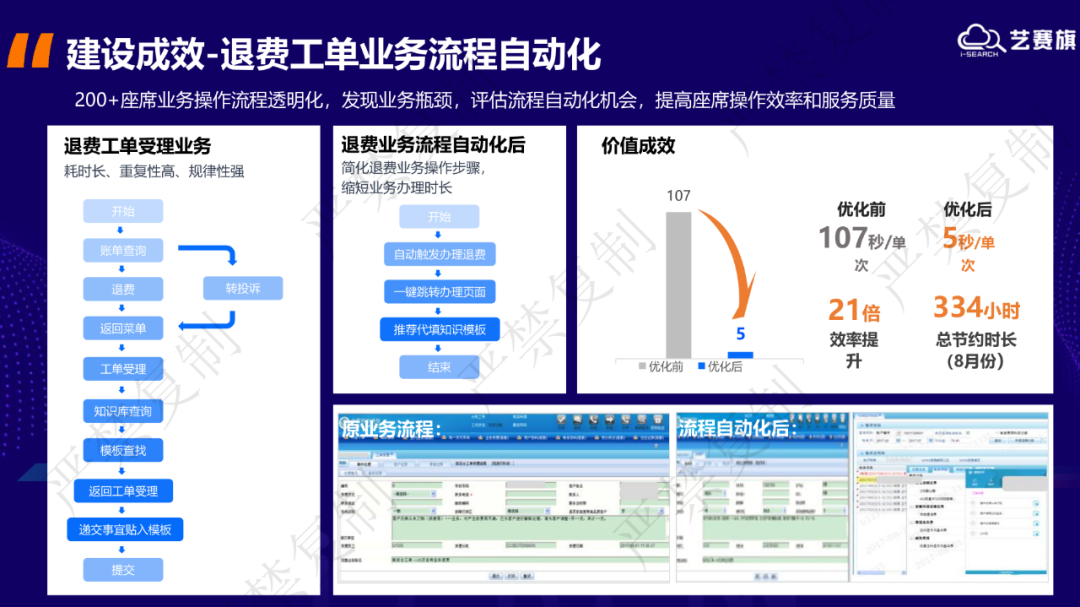Select the 推荐代填知识模板 step
Screen dimensions: 1080x607
point(439,329)
